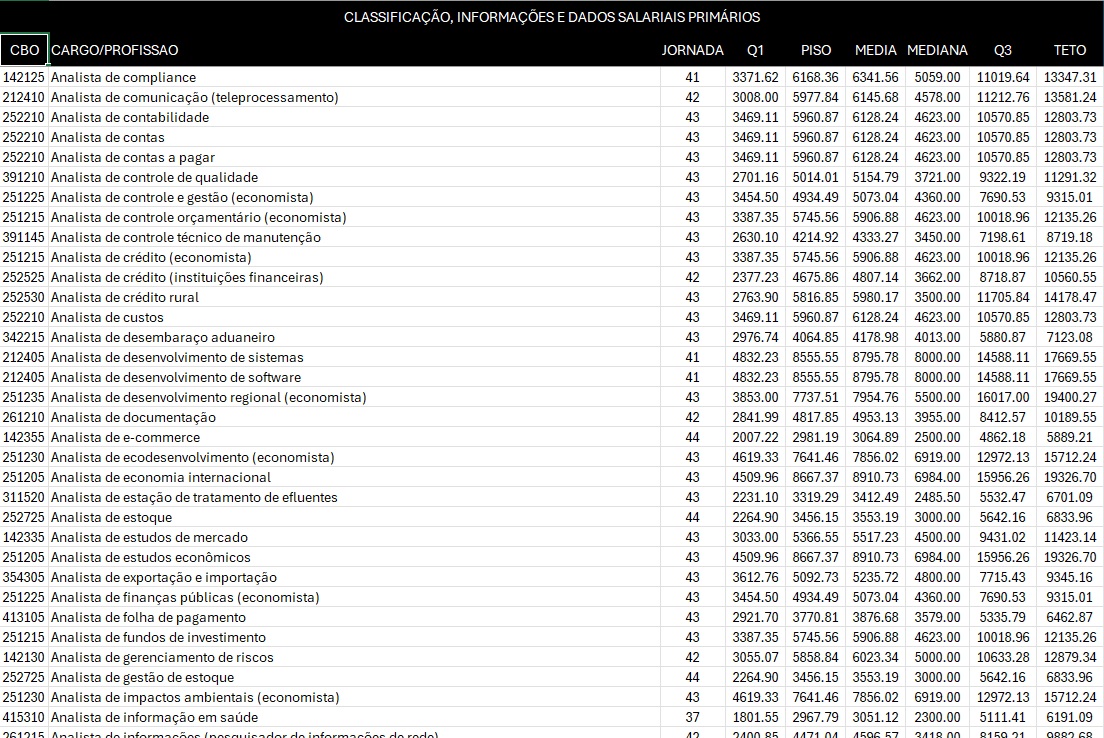Click the CBO code 415310 cell
This screenshot has height=738, width=1104.
(x=24, y=717)
